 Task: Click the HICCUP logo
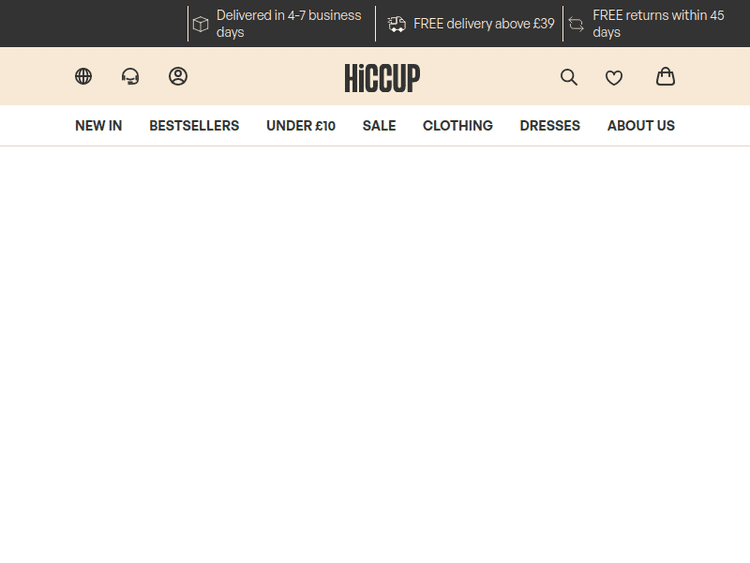382,78
